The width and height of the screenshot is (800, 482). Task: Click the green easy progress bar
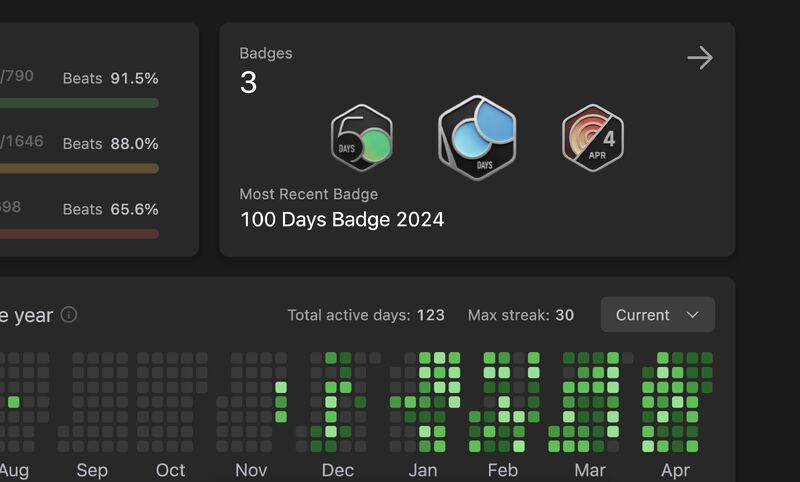[79, 103]
